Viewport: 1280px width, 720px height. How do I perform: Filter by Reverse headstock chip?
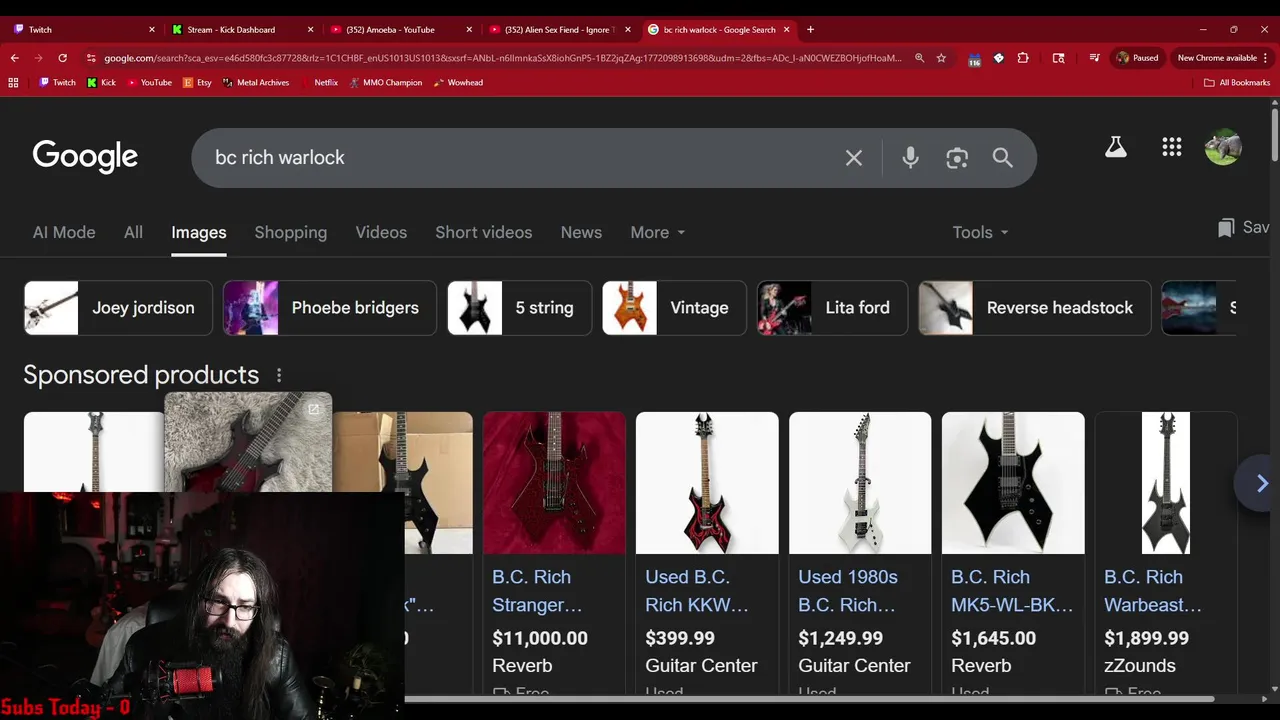pos(1035,308)
